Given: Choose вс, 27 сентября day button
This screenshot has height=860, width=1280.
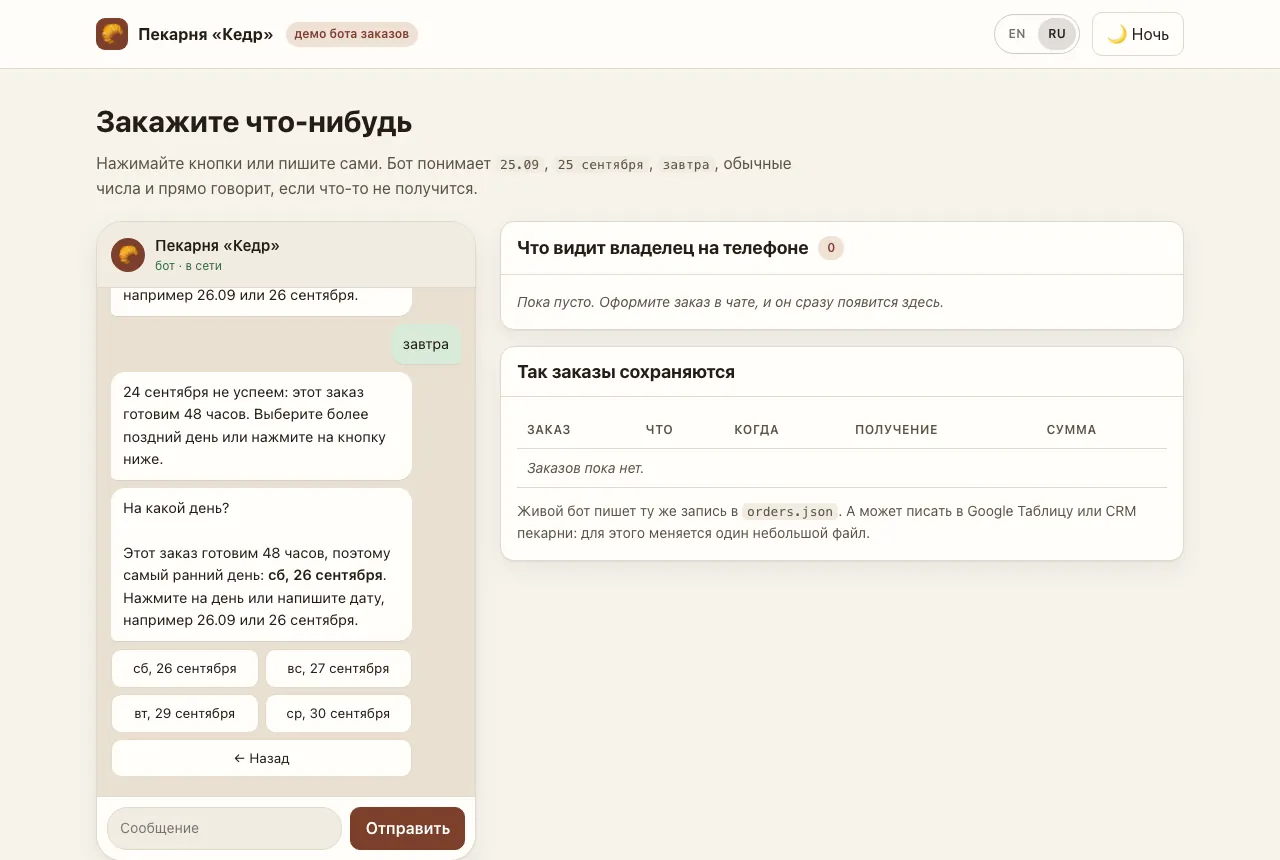Looking at the screenshot, I should click(x=338, y=668).
